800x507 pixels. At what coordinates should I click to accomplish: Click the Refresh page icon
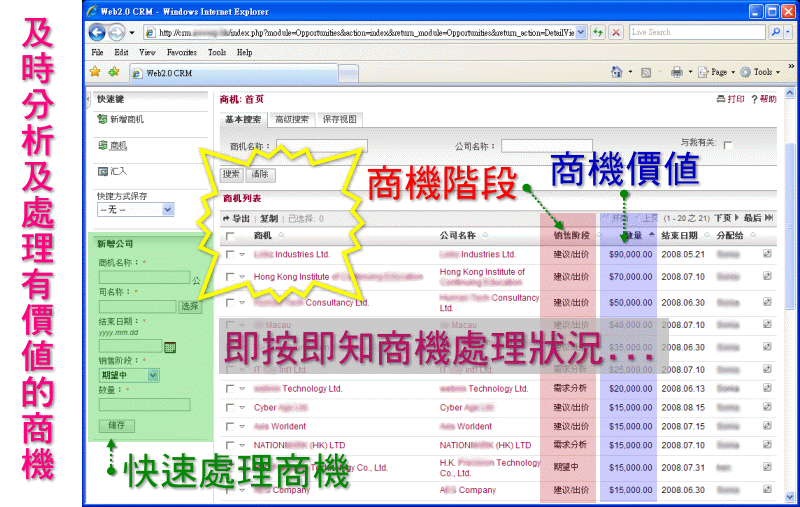click(x=597, y=32)
